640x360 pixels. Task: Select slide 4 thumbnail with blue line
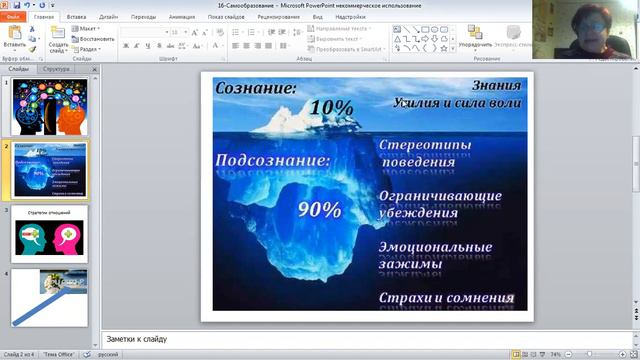[x=50, y=298]
